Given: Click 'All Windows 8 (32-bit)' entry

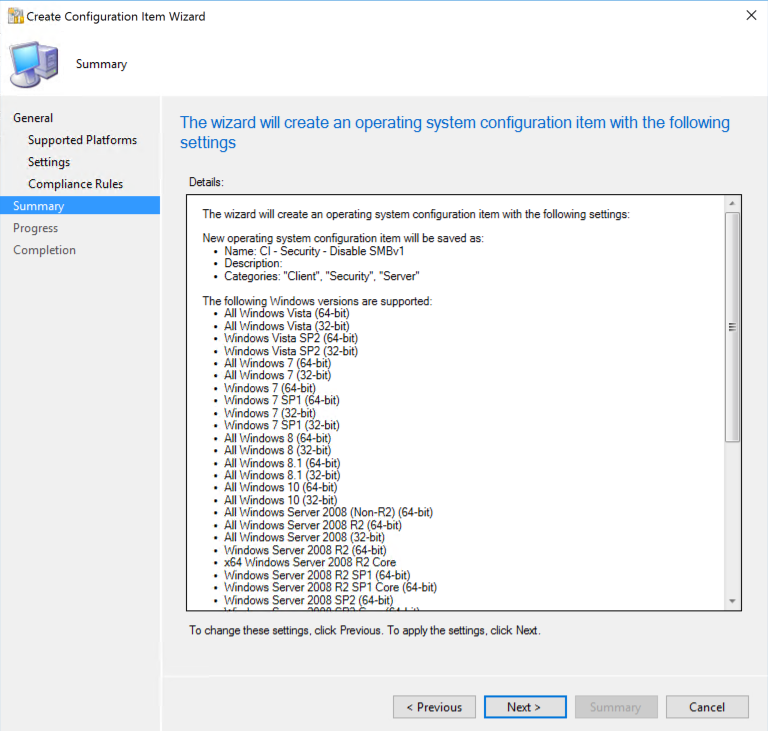Looking at the screenshot, I should coord(278,450).
